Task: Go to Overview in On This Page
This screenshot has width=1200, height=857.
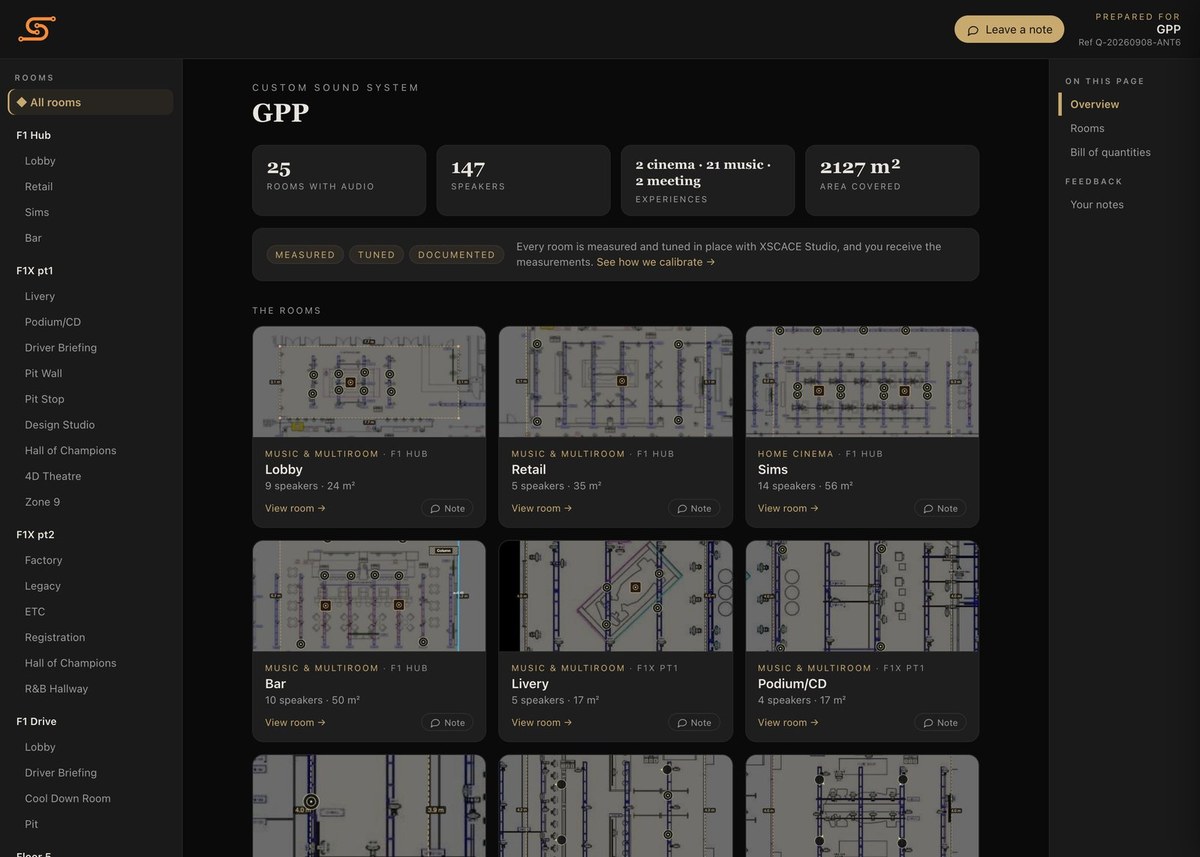Action: [1094, 104]
